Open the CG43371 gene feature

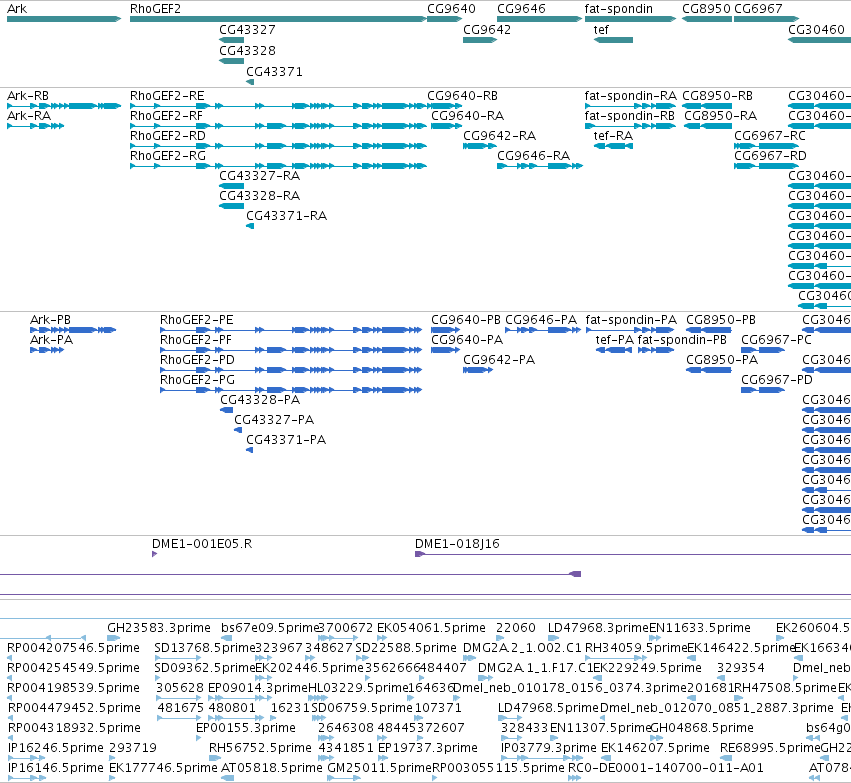coord(250,82)
